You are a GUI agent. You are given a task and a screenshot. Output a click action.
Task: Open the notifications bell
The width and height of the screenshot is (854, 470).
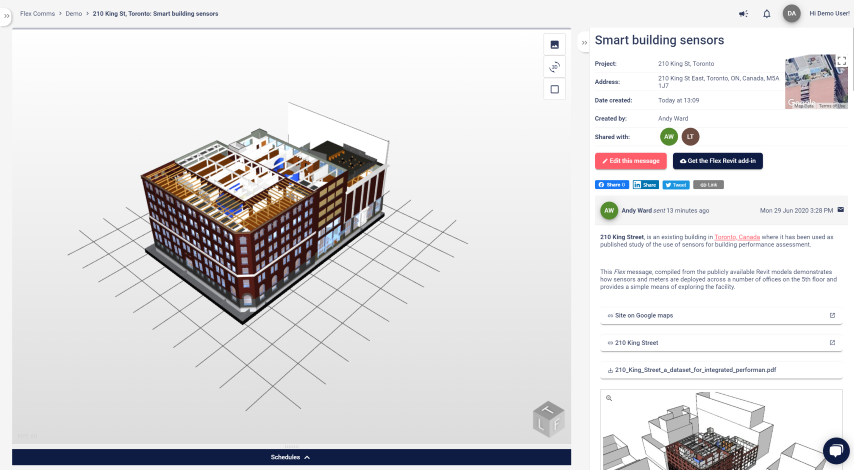tap(766, 14)
